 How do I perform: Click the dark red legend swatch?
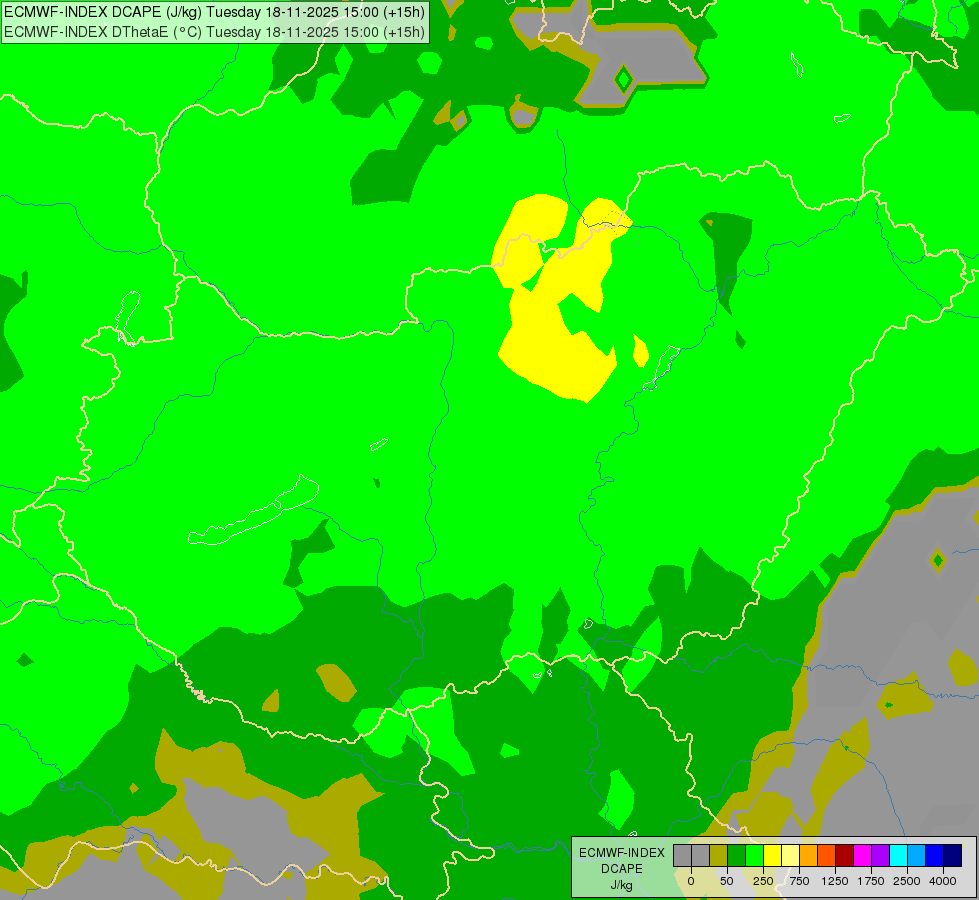[845, 856]
